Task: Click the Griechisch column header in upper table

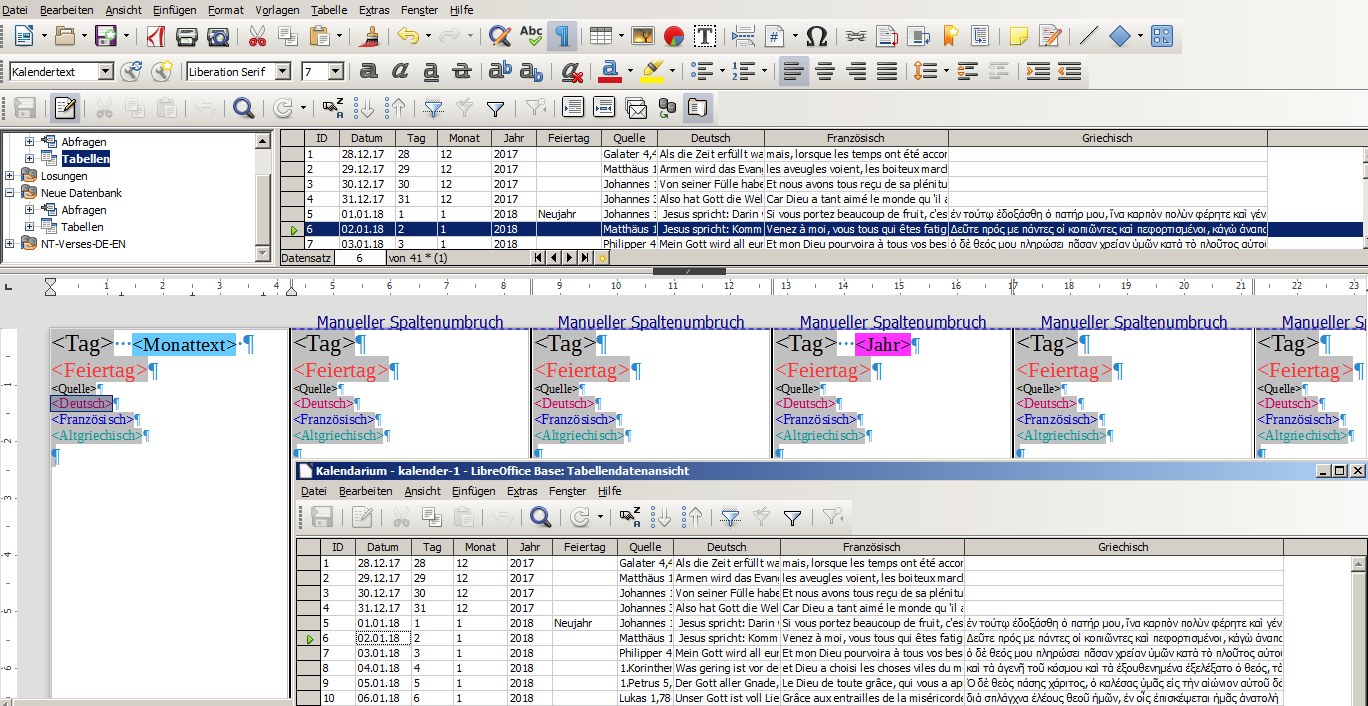Action: coord(1107,138)
